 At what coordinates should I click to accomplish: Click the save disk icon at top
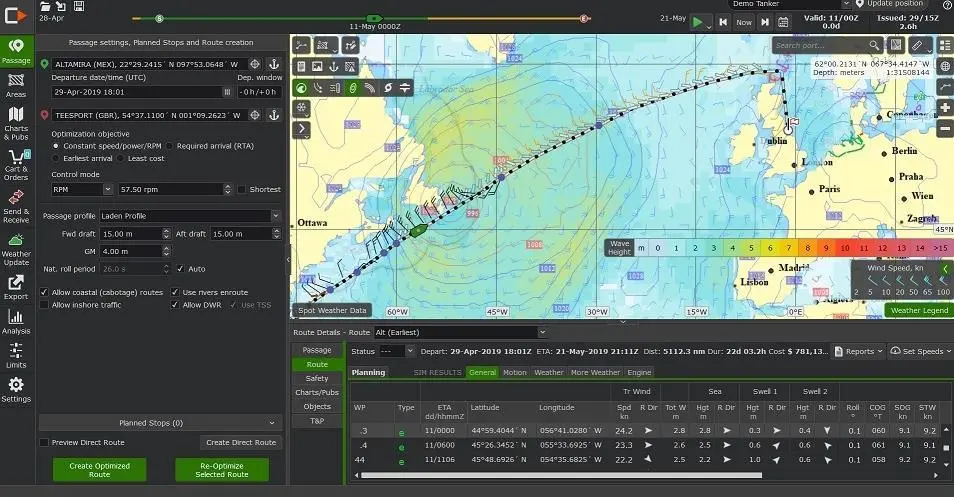click(x=78, y=6)
